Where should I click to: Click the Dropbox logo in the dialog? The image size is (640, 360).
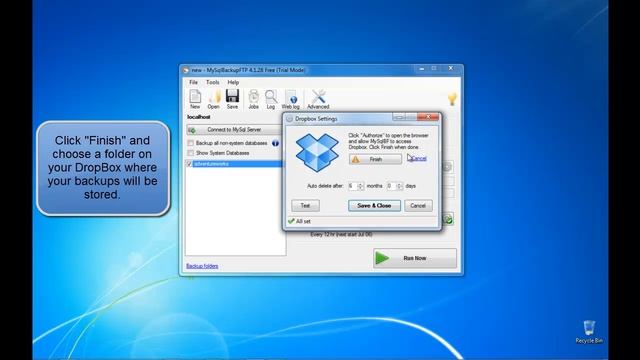tap(317, 152)
